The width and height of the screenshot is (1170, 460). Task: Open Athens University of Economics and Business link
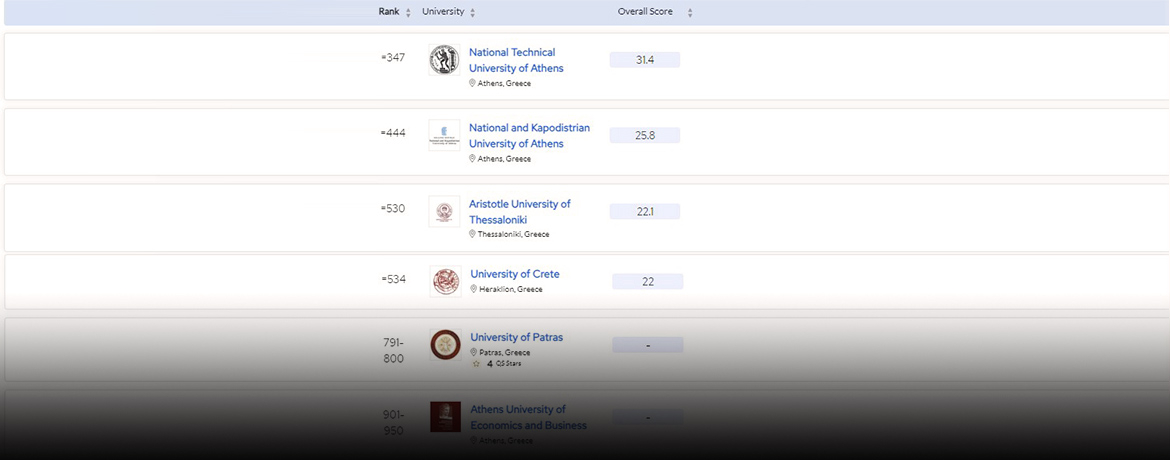coord(528,417)
